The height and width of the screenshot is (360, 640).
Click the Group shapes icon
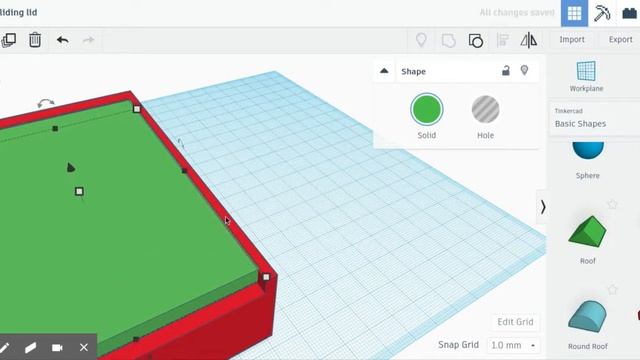[x=449, y=40]
